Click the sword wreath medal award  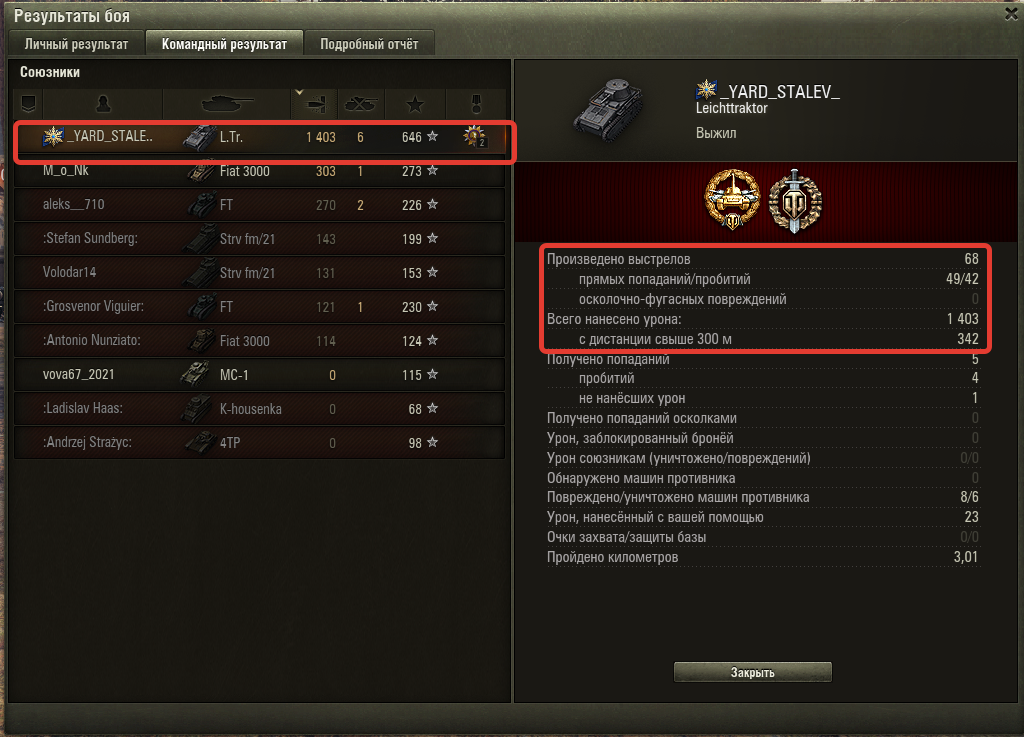795,201
